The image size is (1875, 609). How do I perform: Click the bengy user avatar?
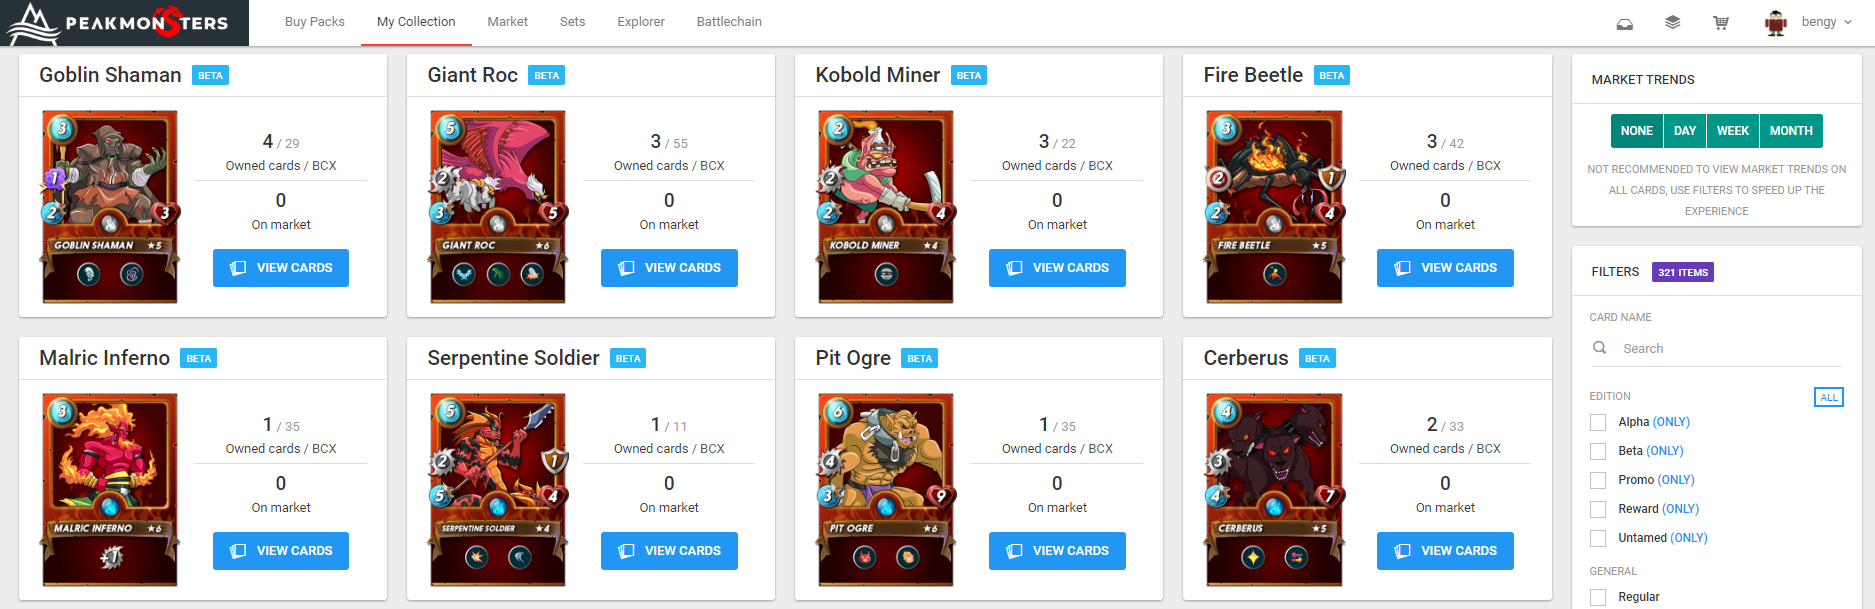tap(1776, 23)
